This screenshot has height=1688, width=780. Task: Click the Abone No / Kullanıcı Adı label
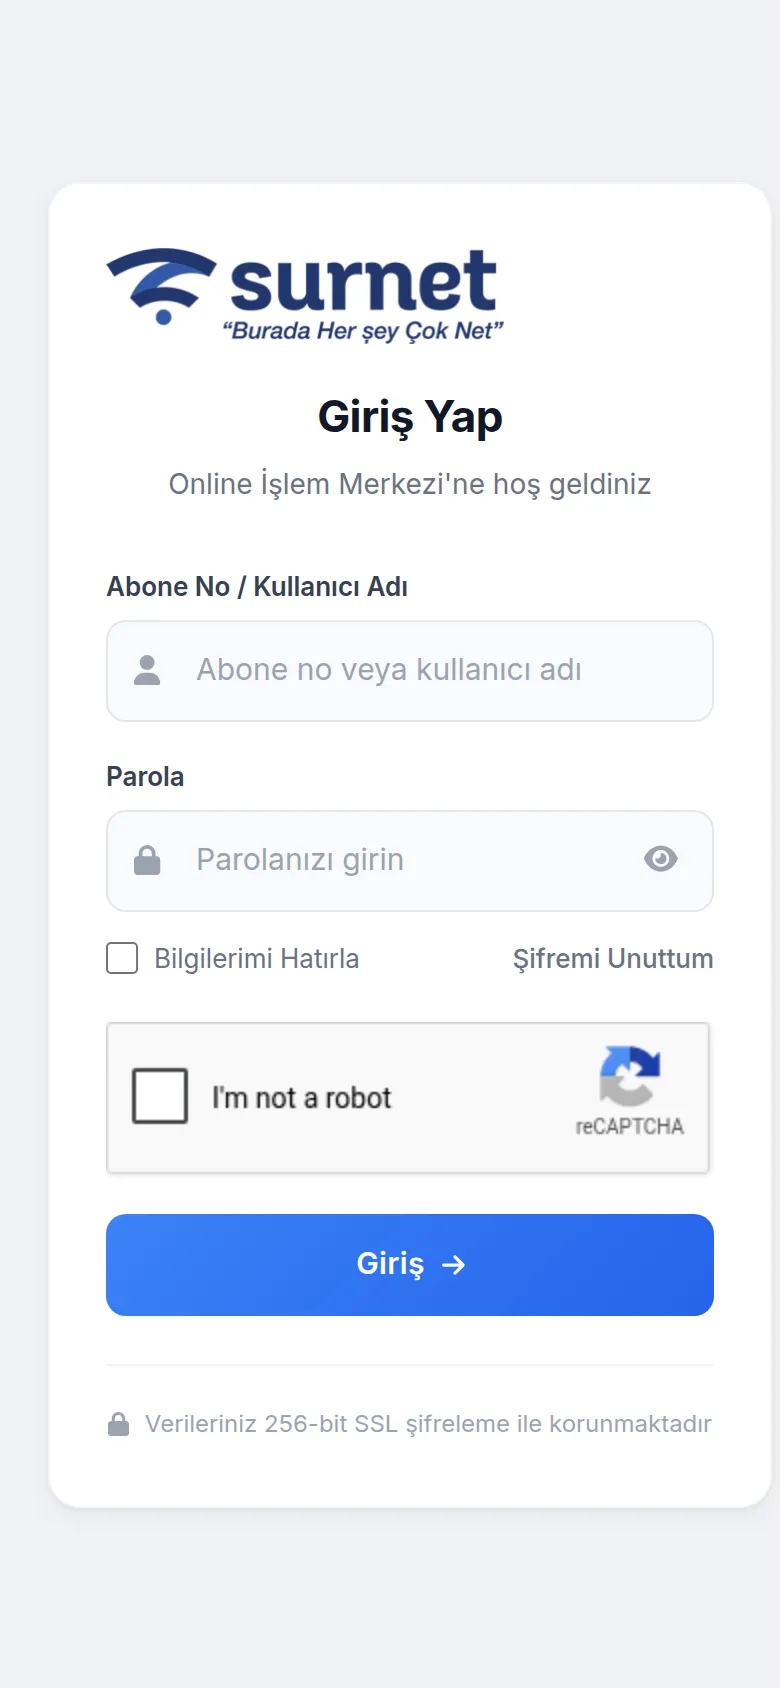coord(257,587)
